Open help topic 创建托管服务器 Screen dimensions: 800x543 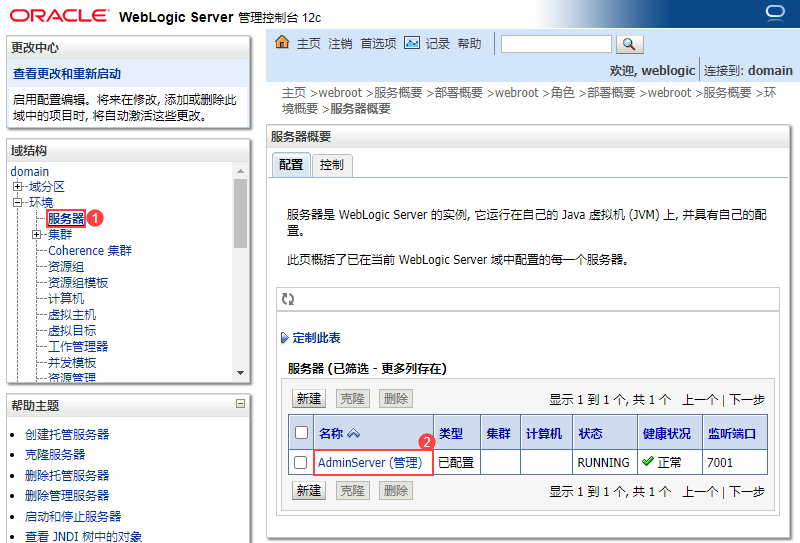pyautogui.click(x=67, y=434)
